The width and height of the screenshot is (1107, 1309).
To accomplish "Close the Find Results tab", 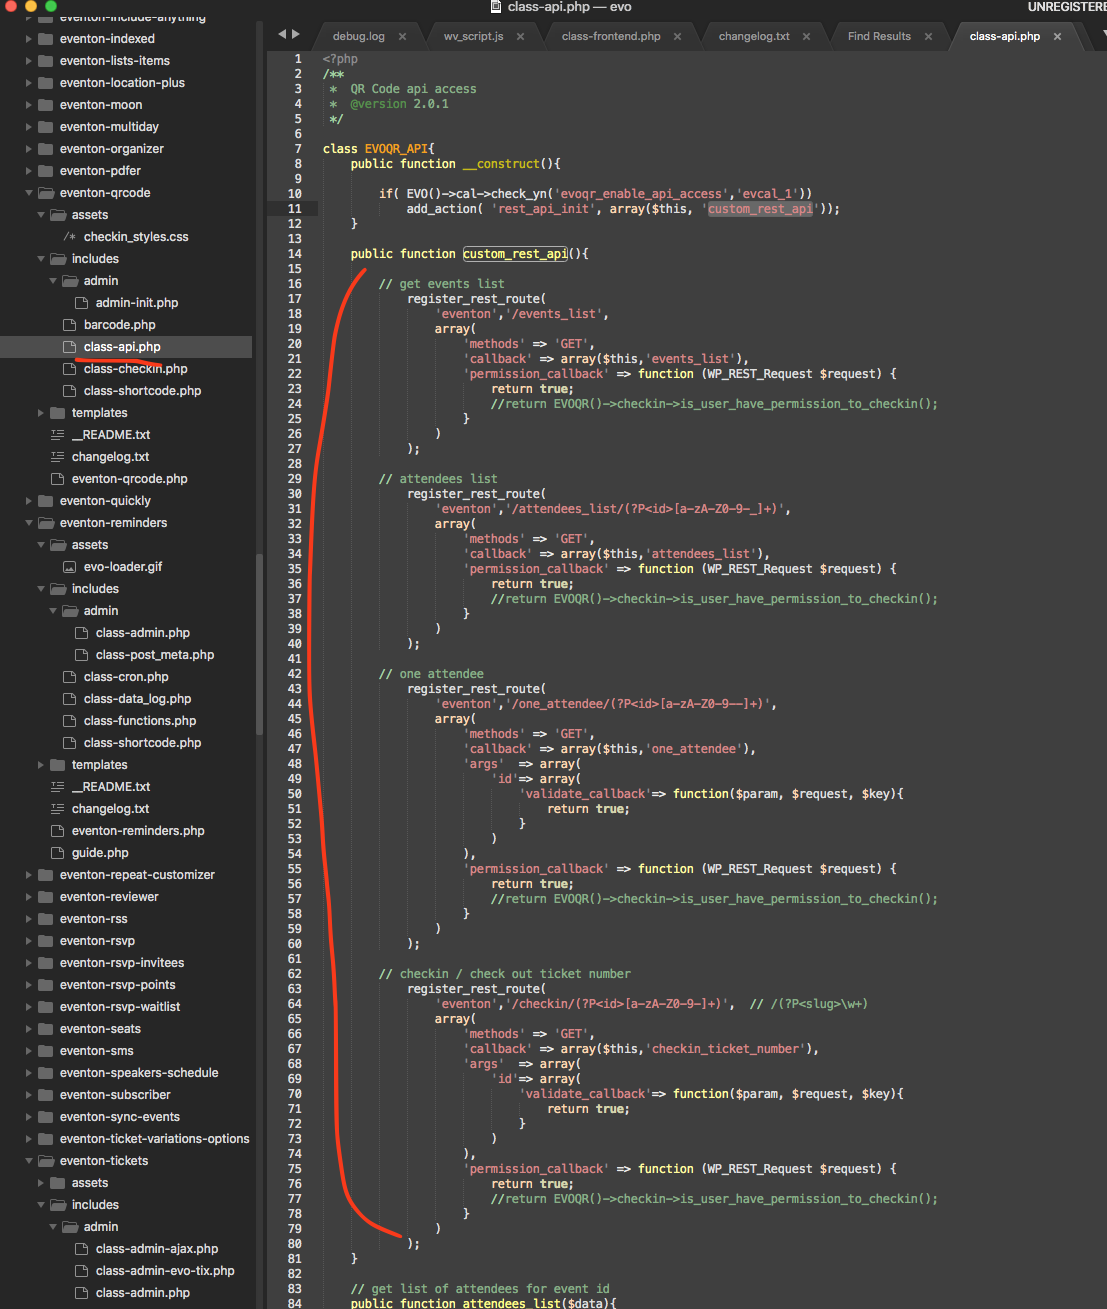I will [x=928, y=37].
